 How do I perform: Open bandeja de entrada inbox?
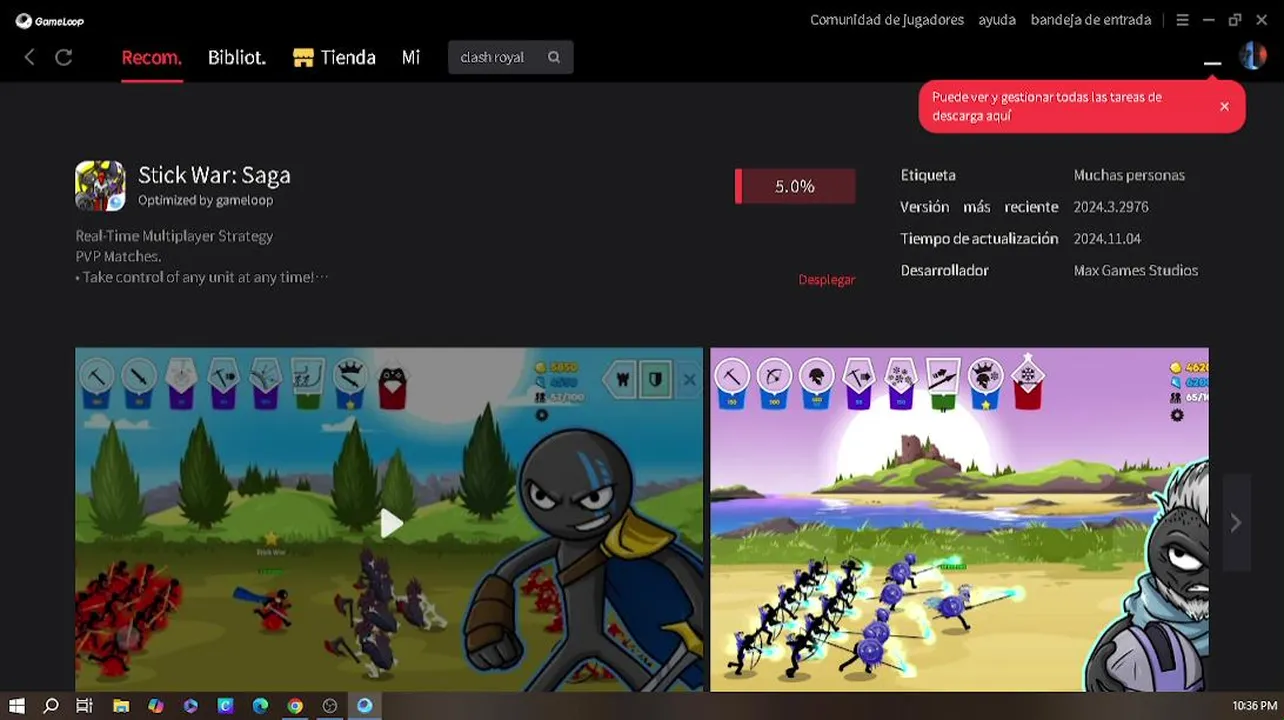tap(1091, 20)
